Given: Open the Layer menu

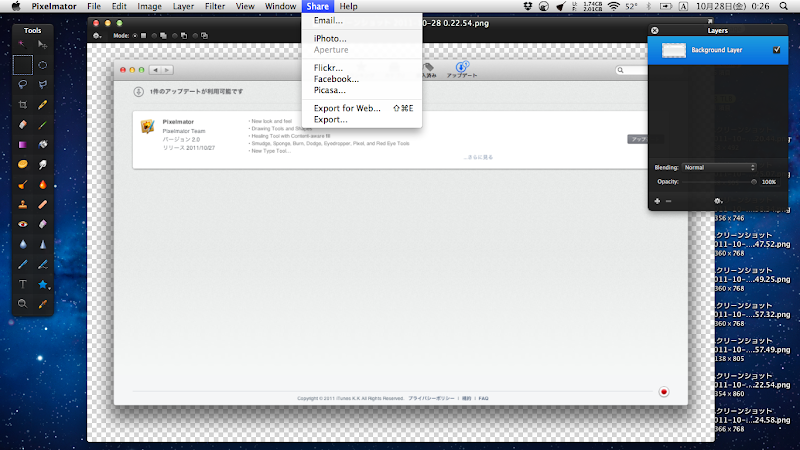Looking at the screenshot, I should [x=183, y=6].
